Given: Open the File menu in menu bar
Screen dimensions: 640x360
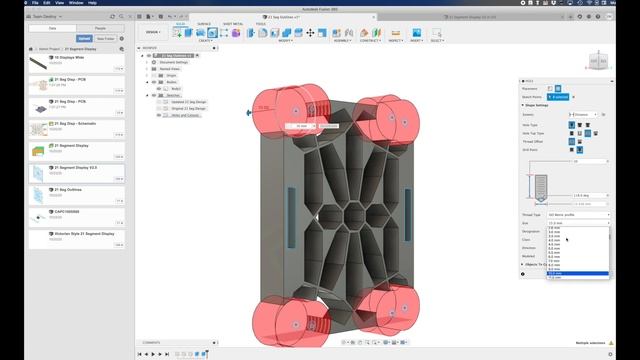Looking at the screenshot, I should click(x=35, y=2).
